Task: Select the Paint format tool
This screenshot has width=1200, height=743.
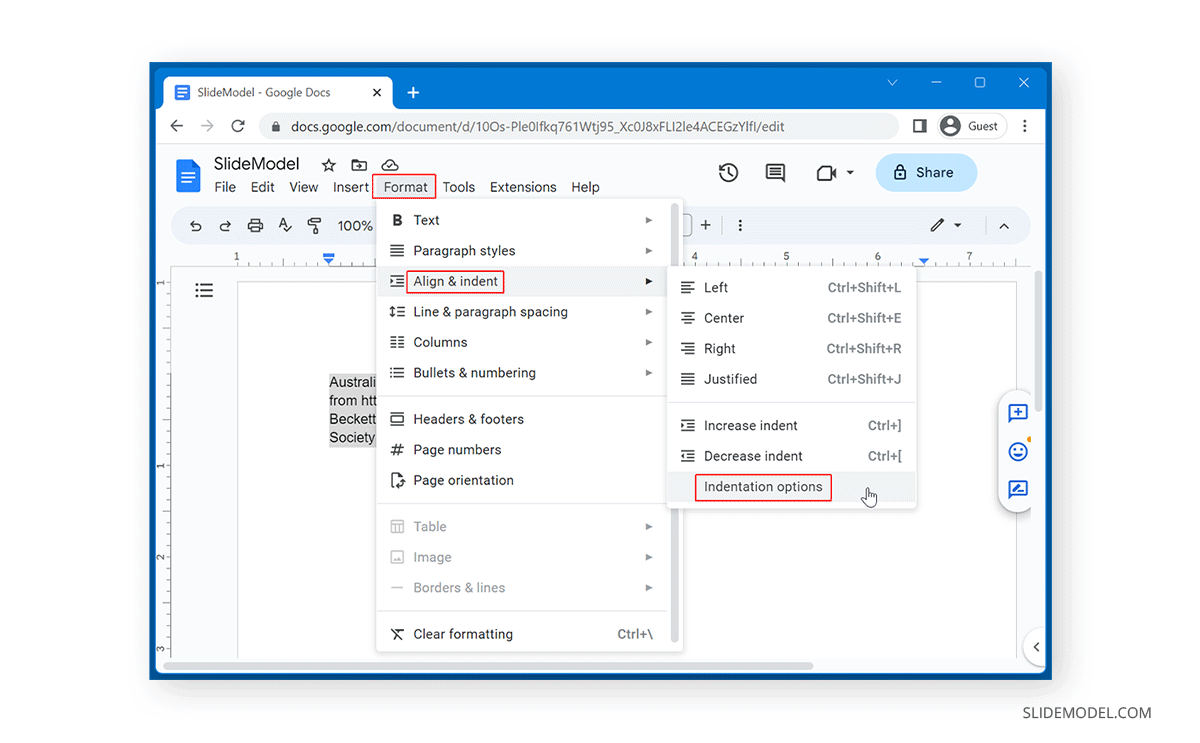Action: point(314,225)
